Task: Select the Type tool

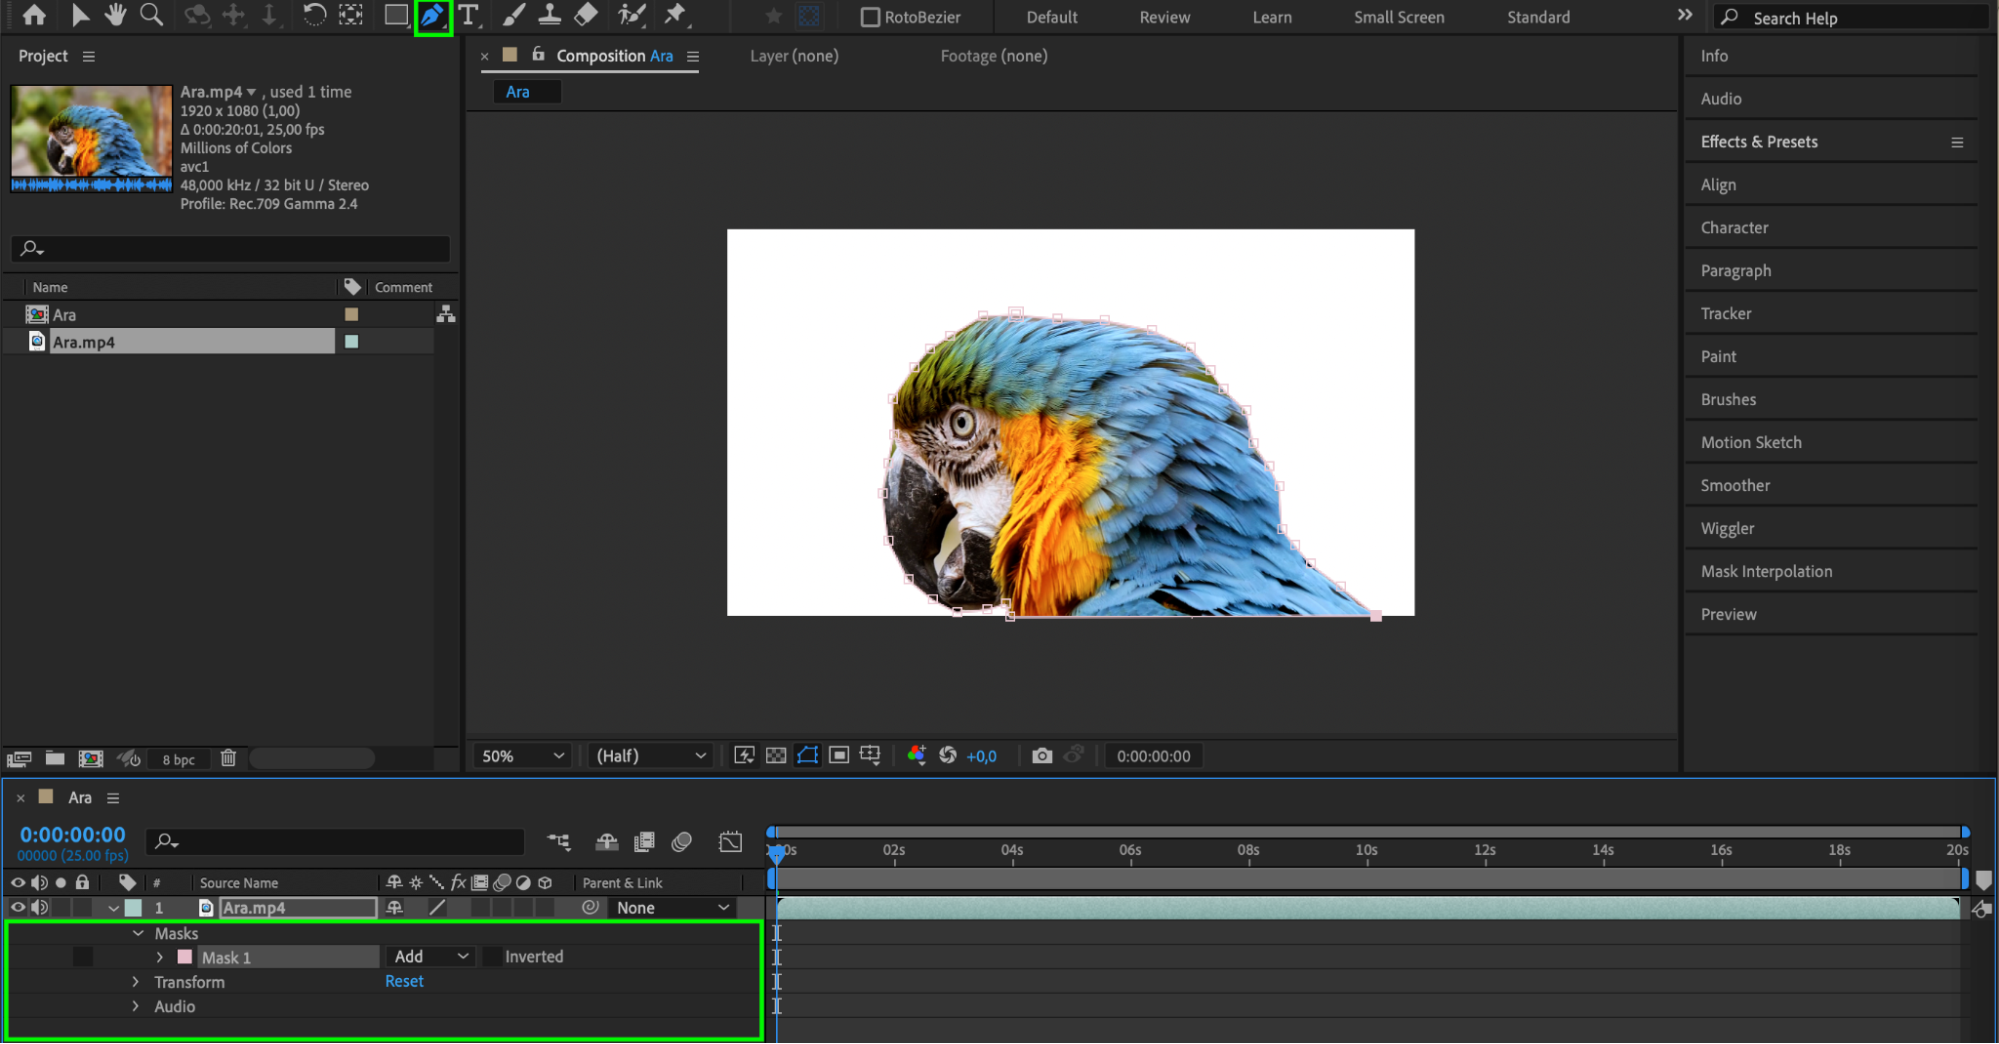Action: [468, 16]
